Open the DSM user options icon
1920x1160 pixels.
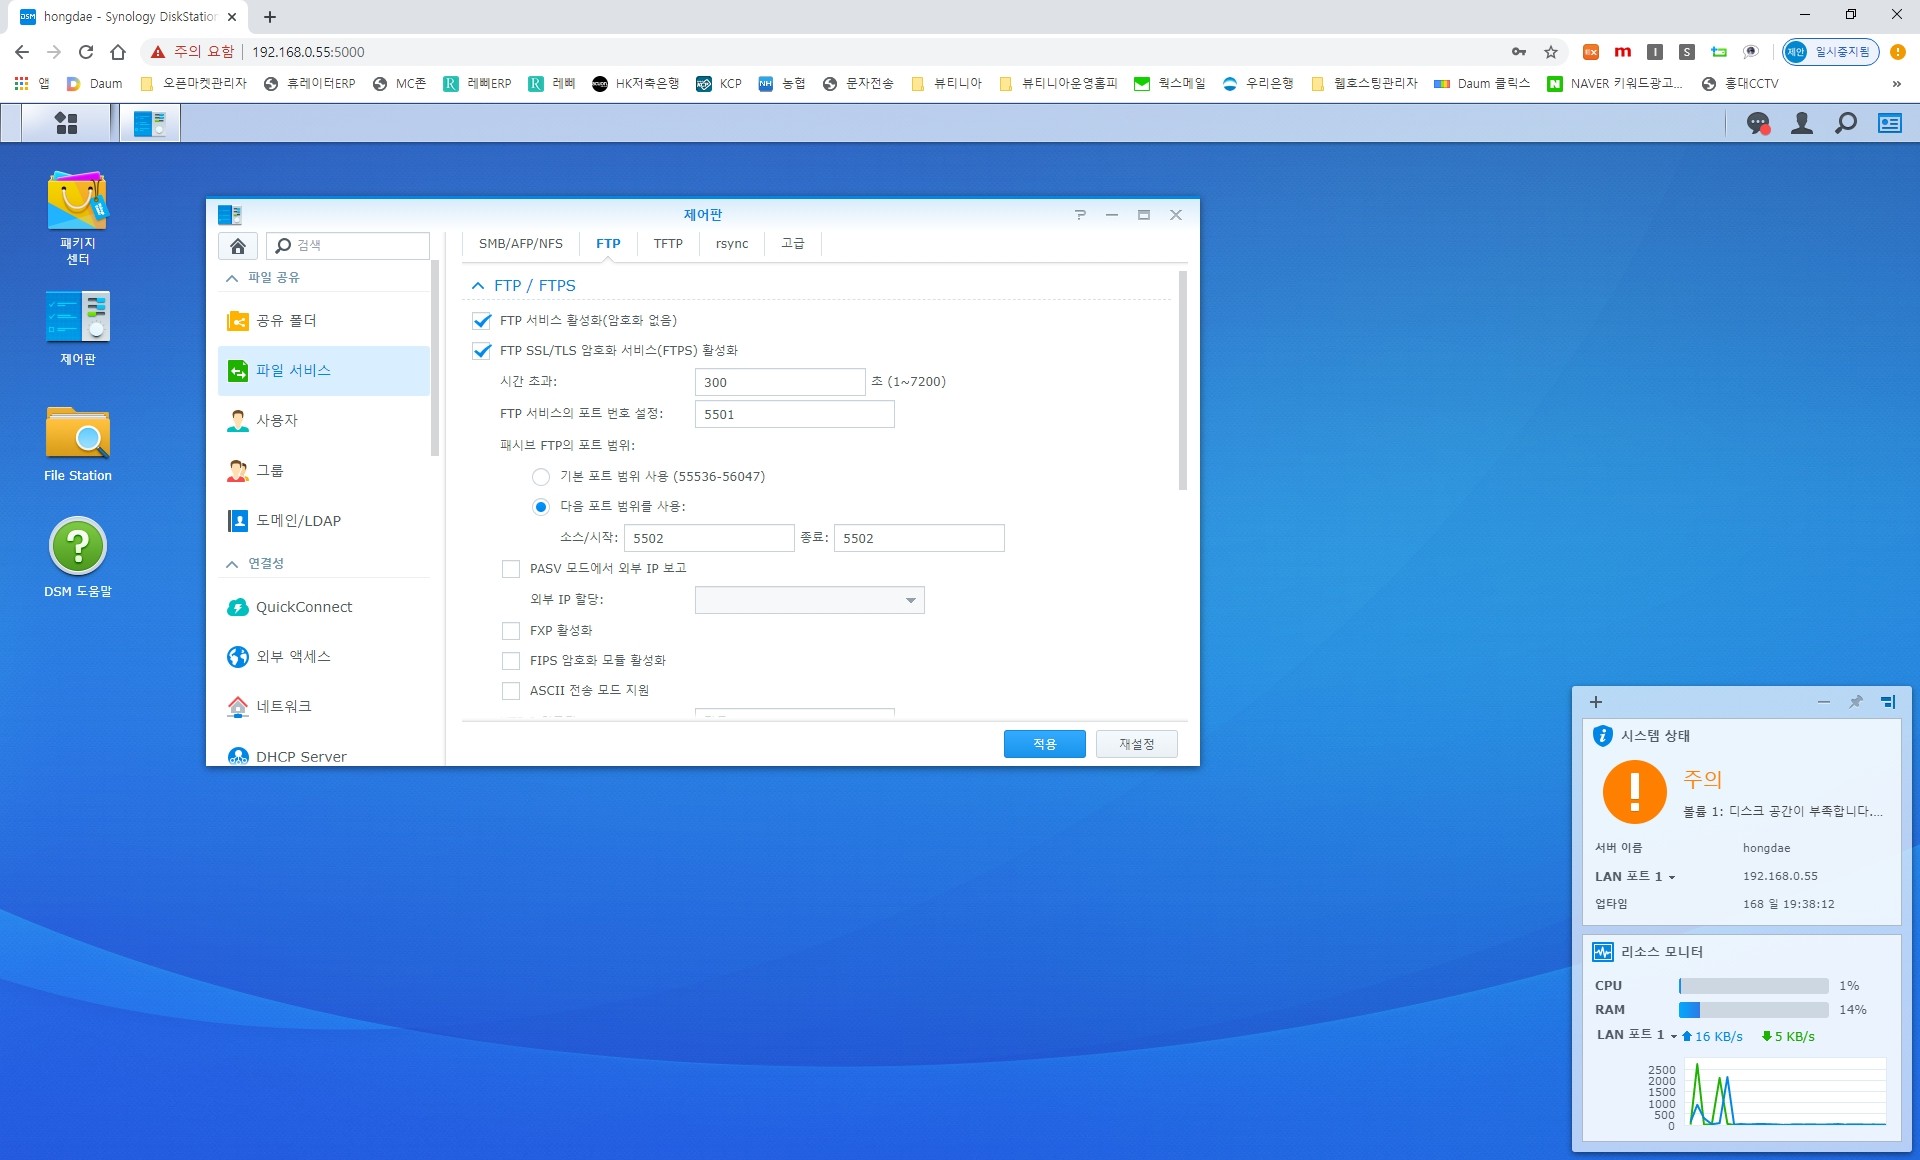point(1802,123)
